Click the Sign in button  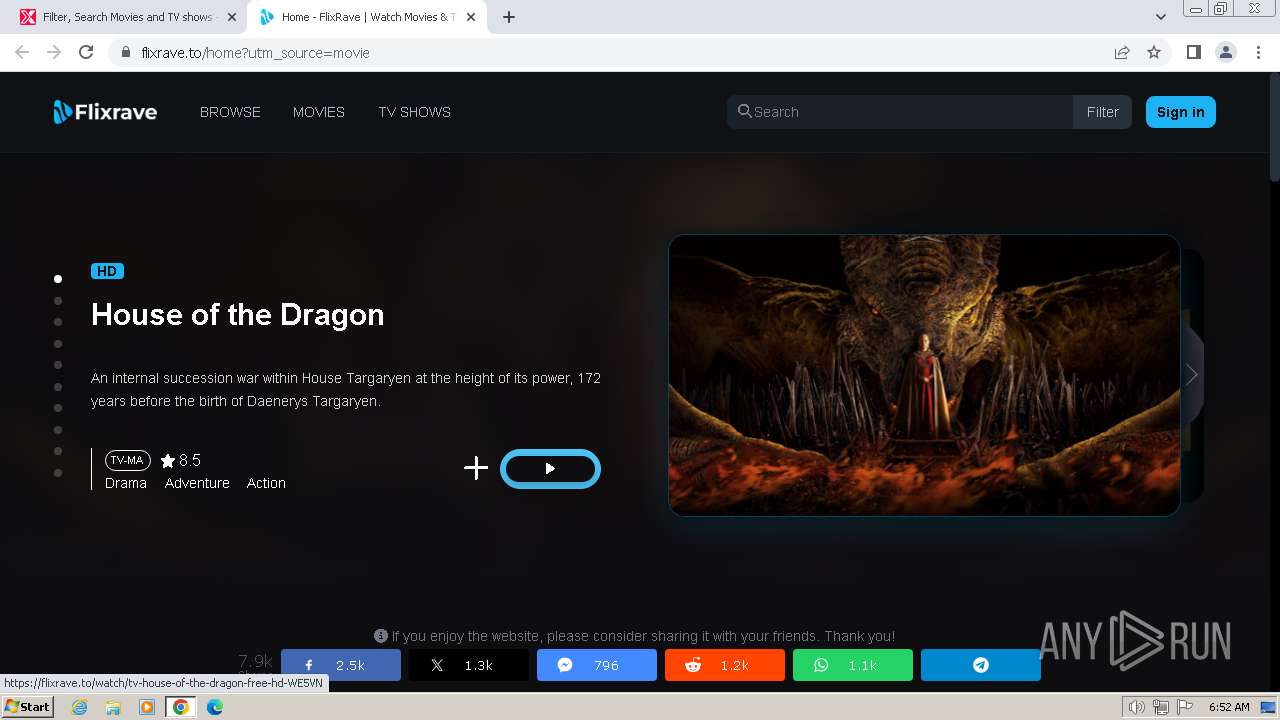[x=1180, y=112]
